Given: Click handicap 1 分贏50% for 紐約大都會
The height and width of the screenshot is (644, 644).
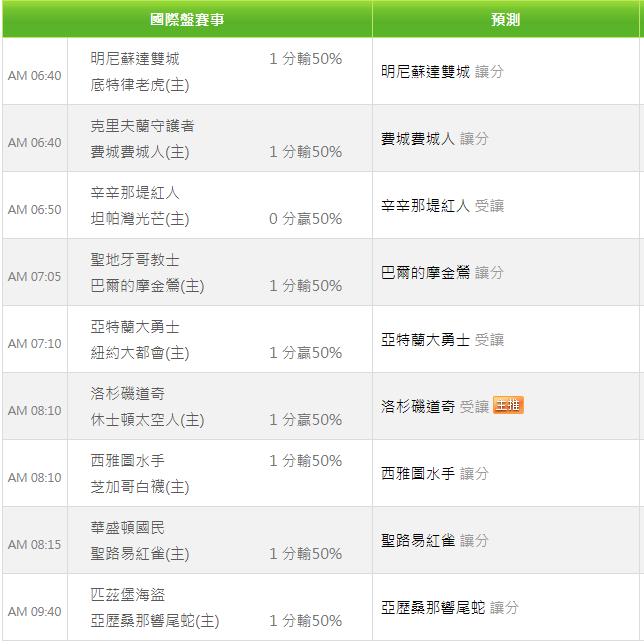Looking at the screenshot, I should coord(306,352).
